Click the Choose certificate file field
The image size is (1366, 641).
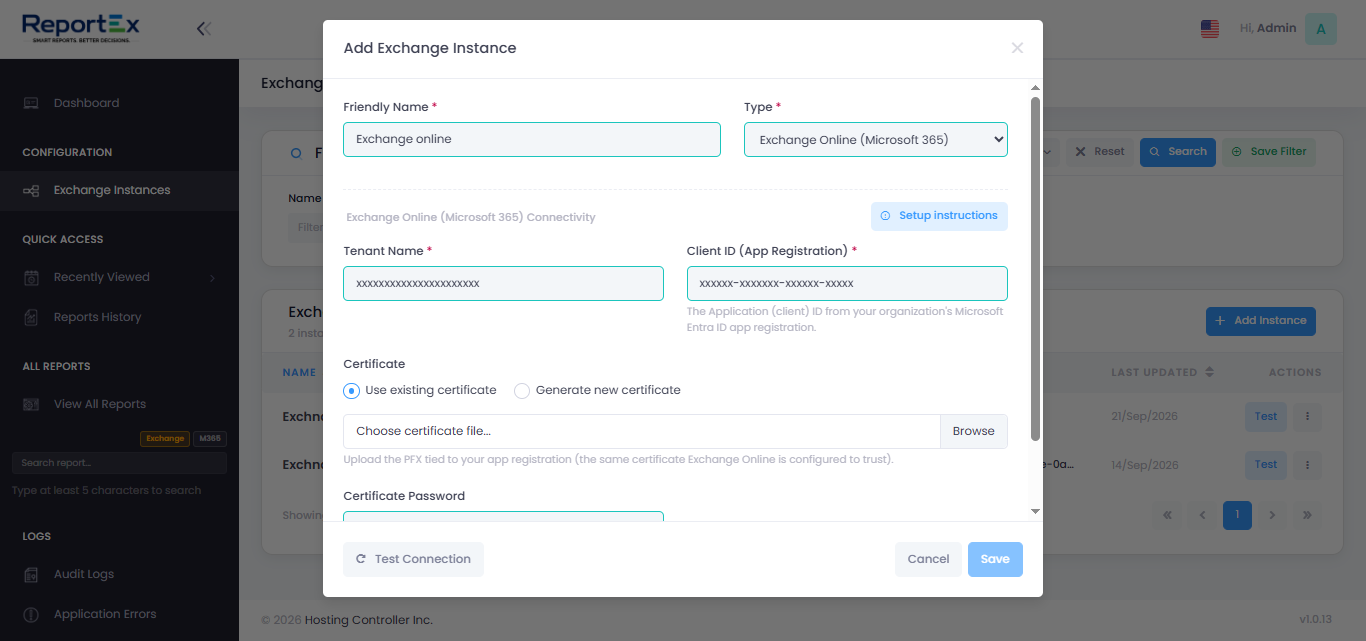click(x=642, y=431)
